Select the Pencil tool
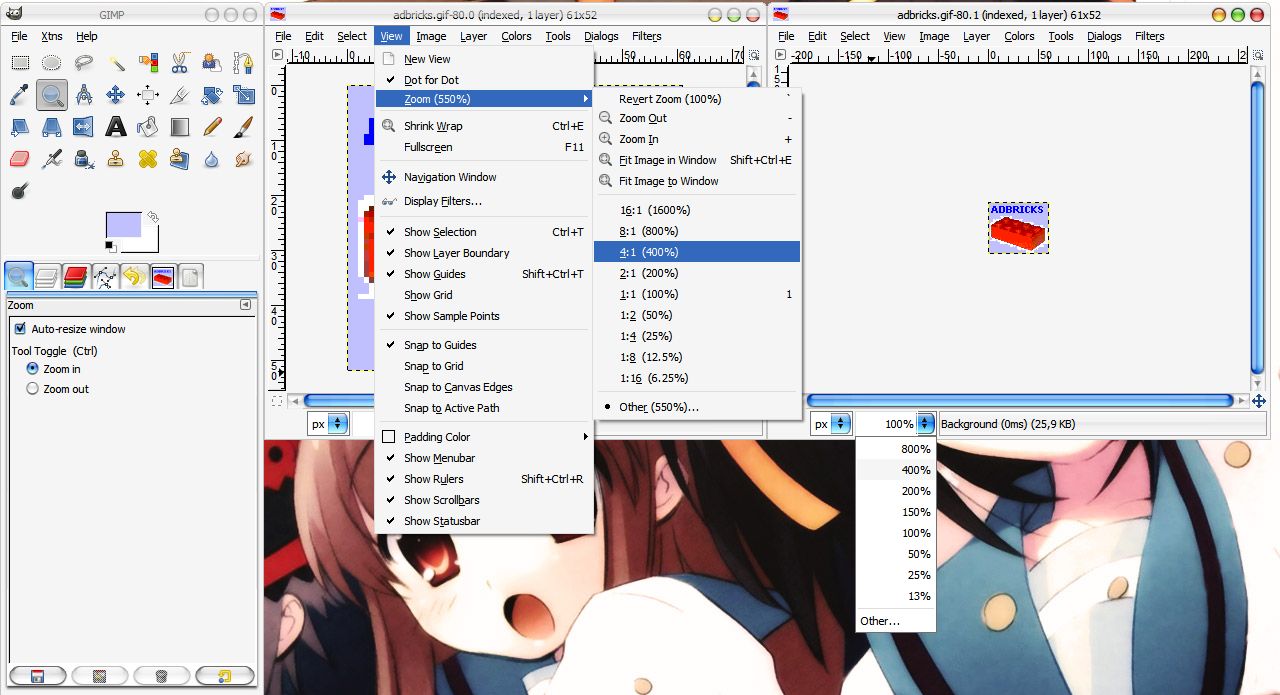Viewport: 1280px width, 695px height. coord(212,127)
